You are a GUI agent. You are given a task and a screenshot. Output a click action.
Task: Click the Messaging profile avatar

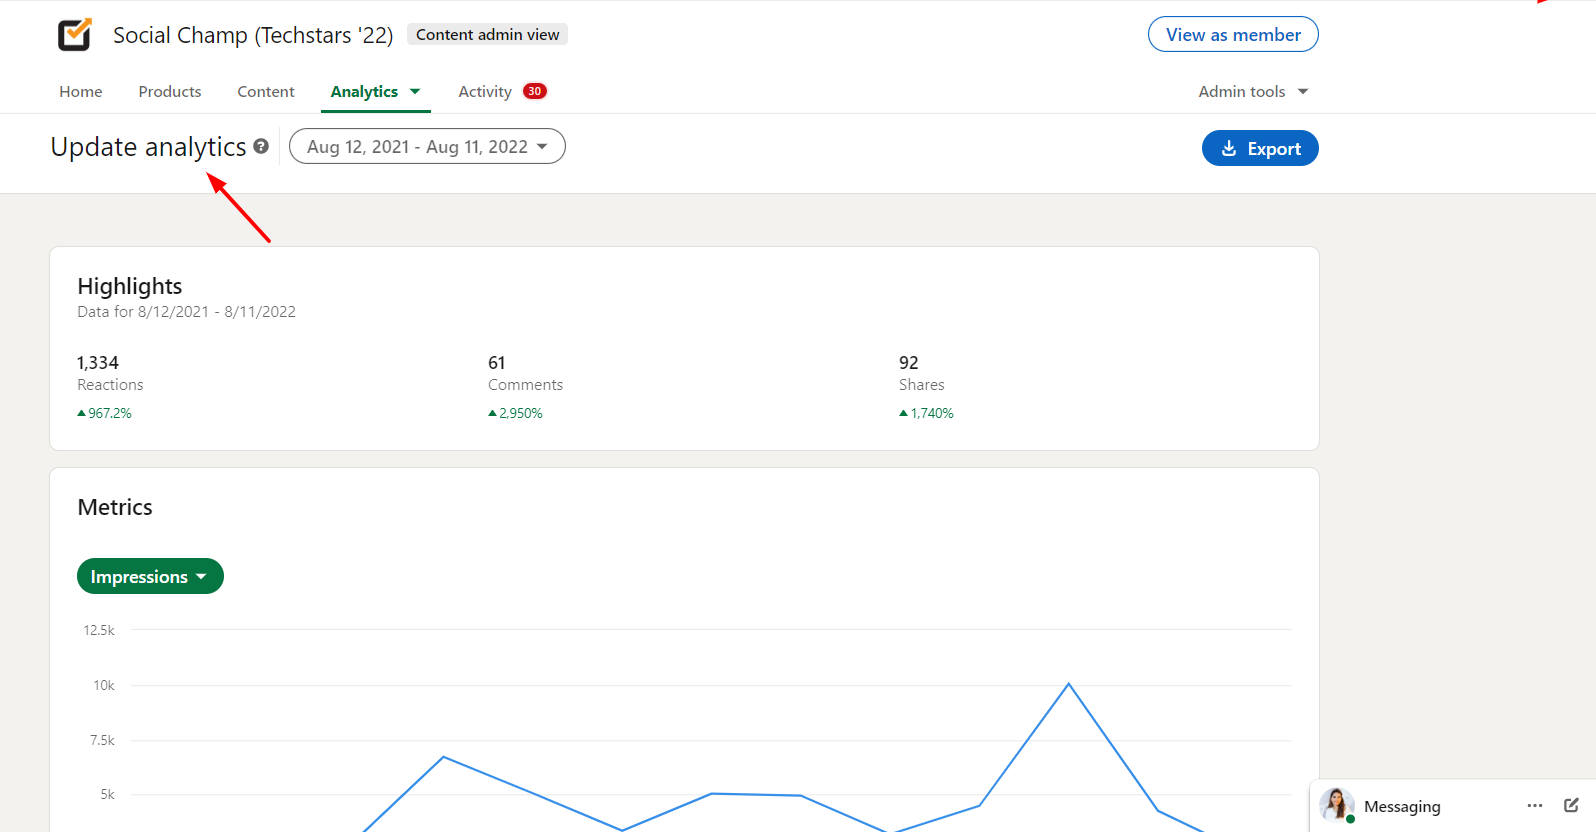click(x=1337, y=805)
